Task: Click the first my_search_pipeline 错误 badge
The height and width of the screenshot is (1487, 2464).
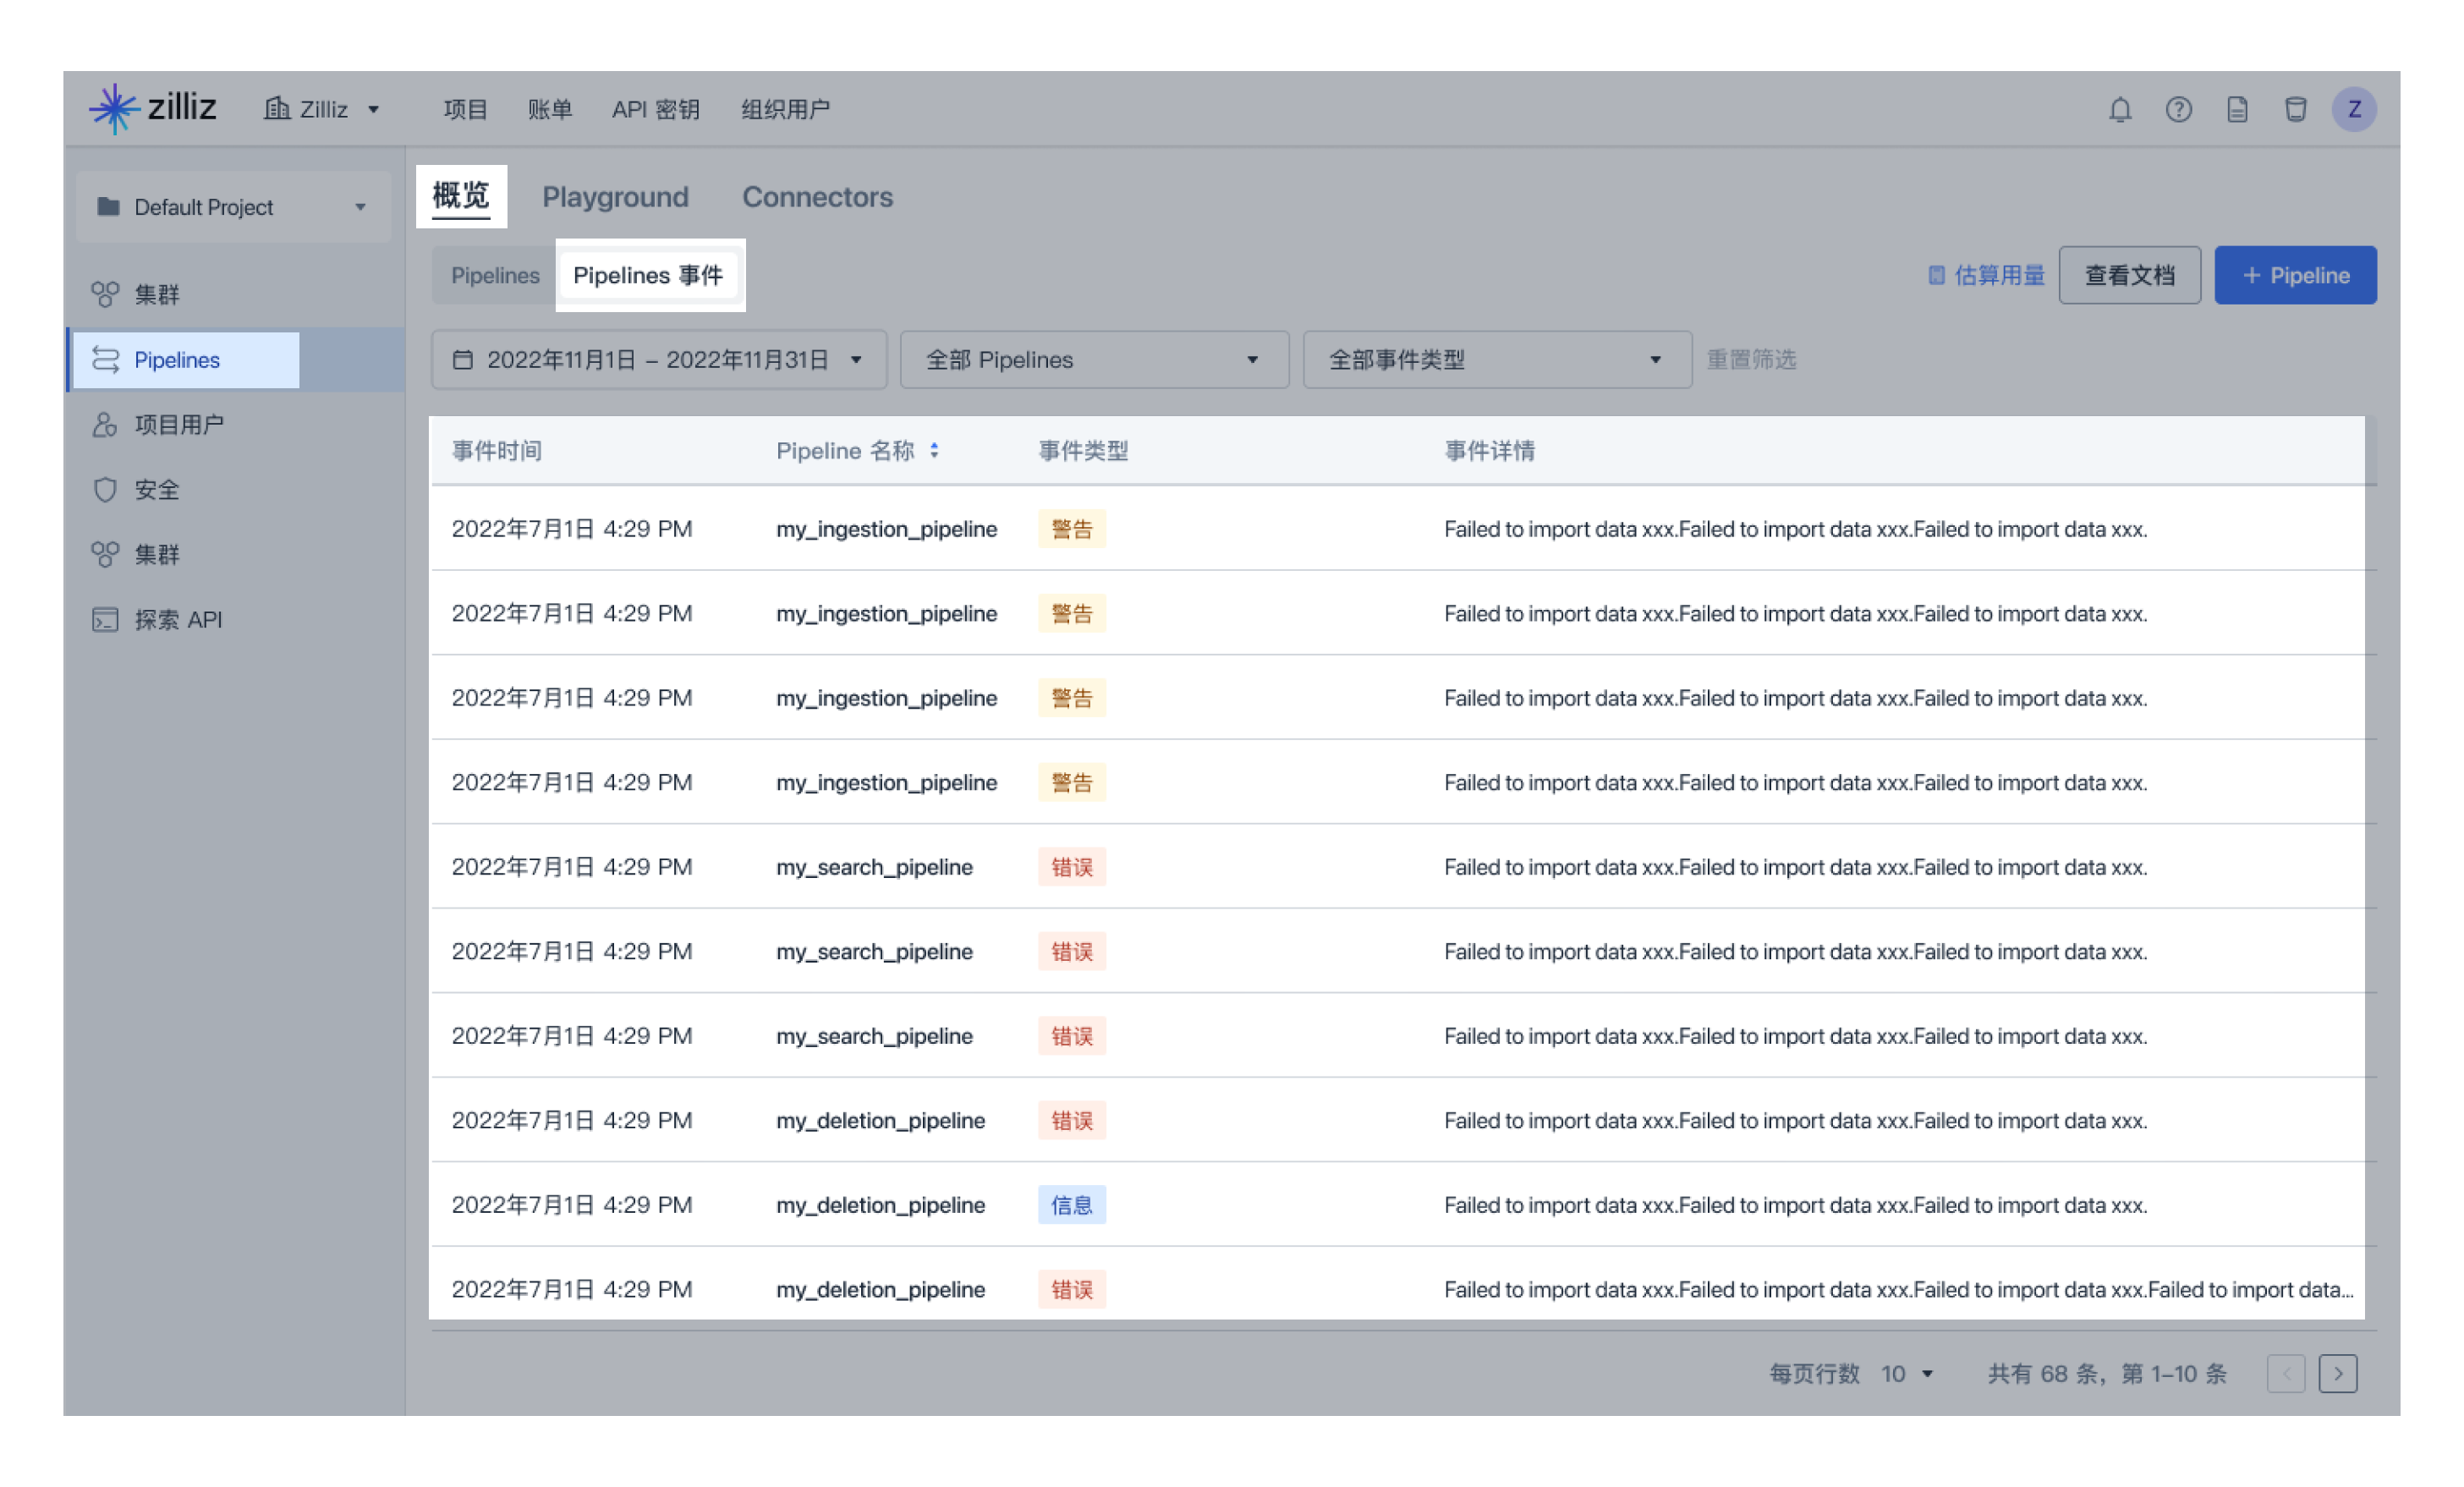Action: (1072, 866)
